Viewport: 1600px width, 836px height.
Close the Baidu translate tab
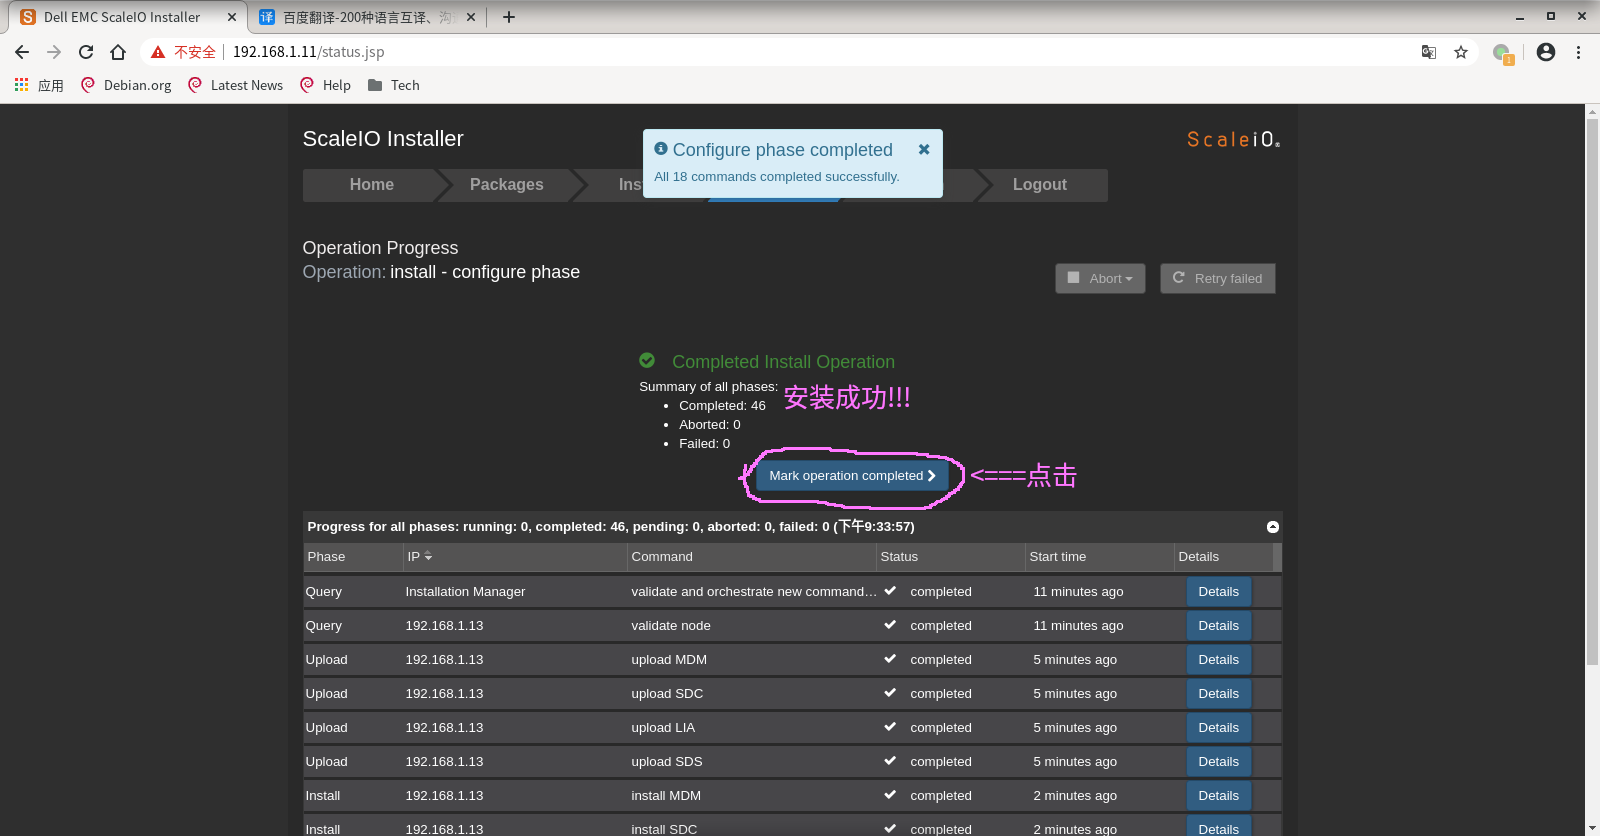pos(471,17)
